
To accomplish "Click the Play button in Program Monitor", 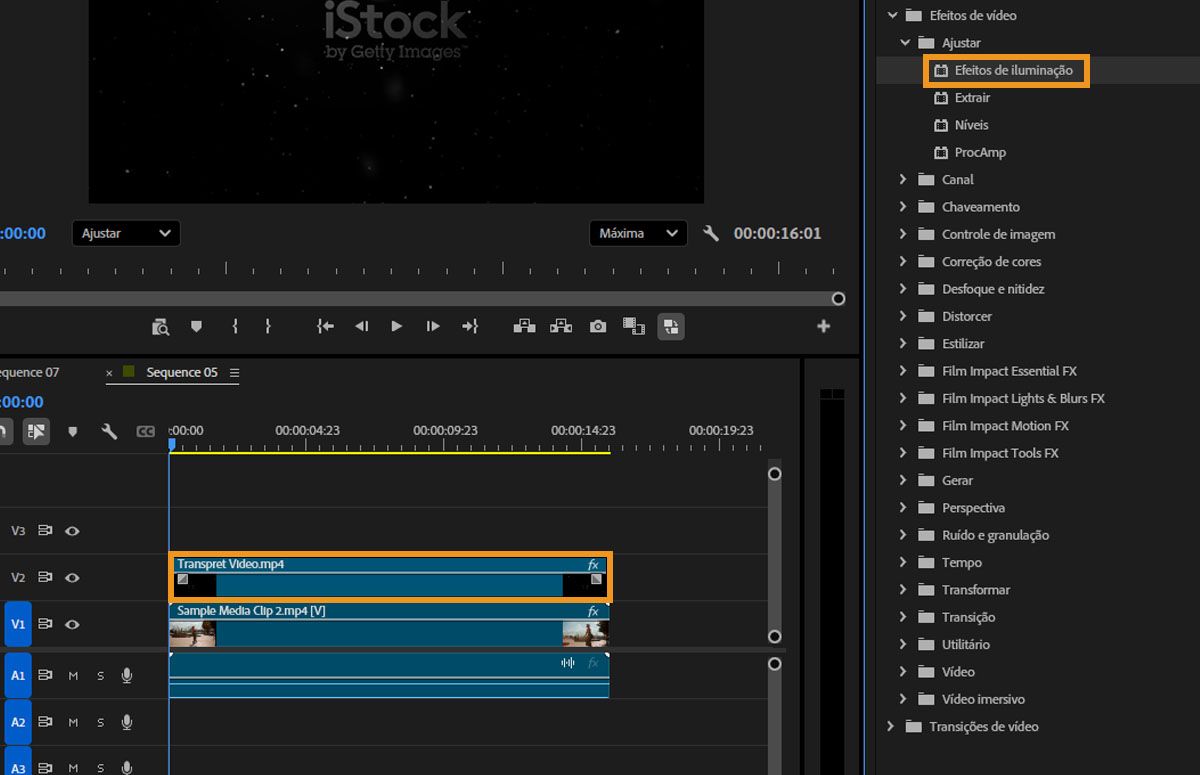I will [x=397, y=326].
